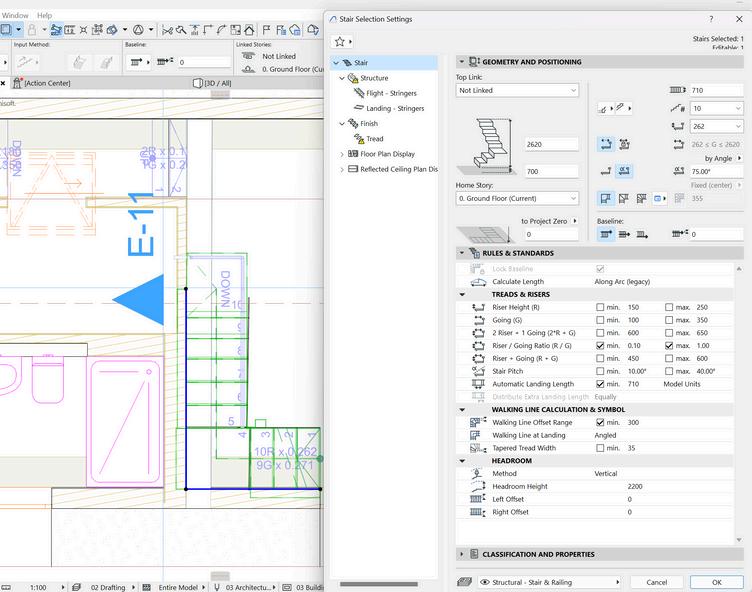Click the stair height field showing 2620
Screen dimensions: 752x592
(x=550, y=144)
